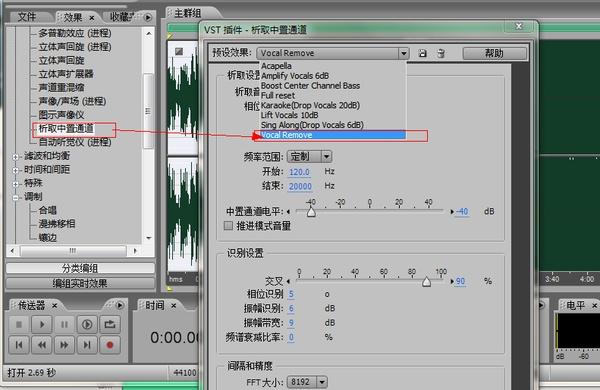Edit the 交叉 percentage value 90
This screenshot has width=600, height=390.
pyautogui.click(x=460, y=281)
